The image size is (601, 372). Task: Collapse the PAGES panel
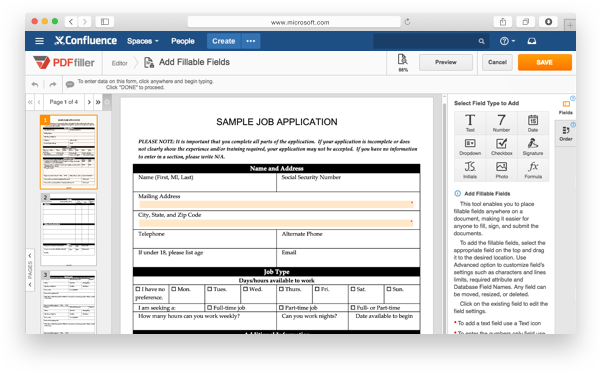[30, 270]
